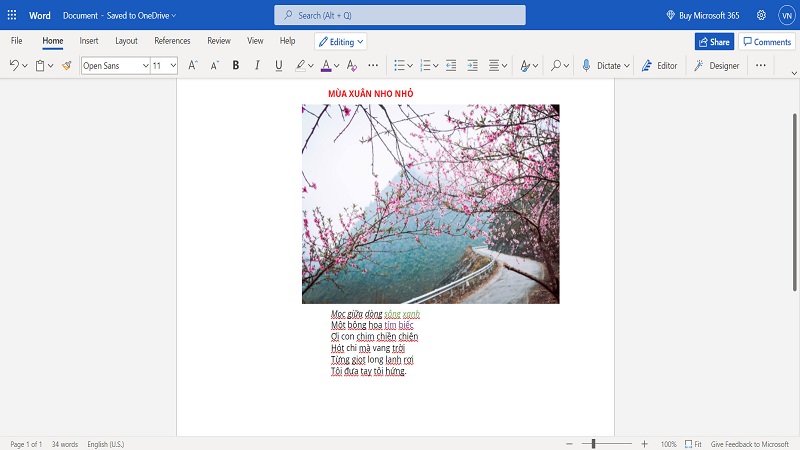
Task: Toggle Underline formatting
Action: tap(279, 65)
